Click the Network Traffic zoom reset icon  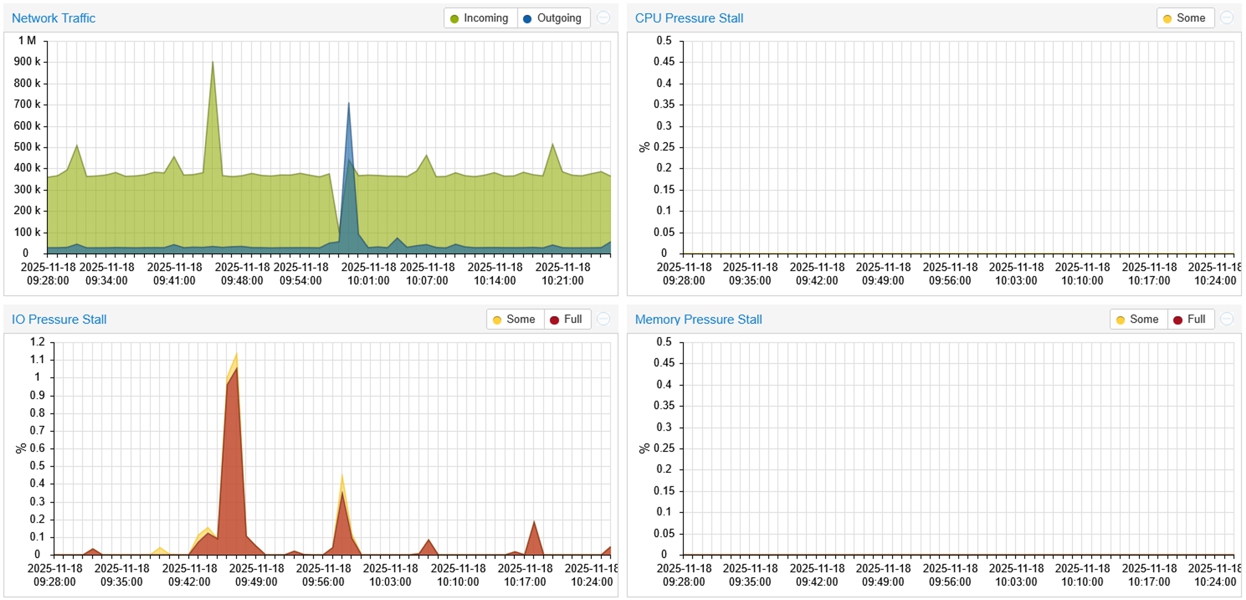tap(603, 18)
